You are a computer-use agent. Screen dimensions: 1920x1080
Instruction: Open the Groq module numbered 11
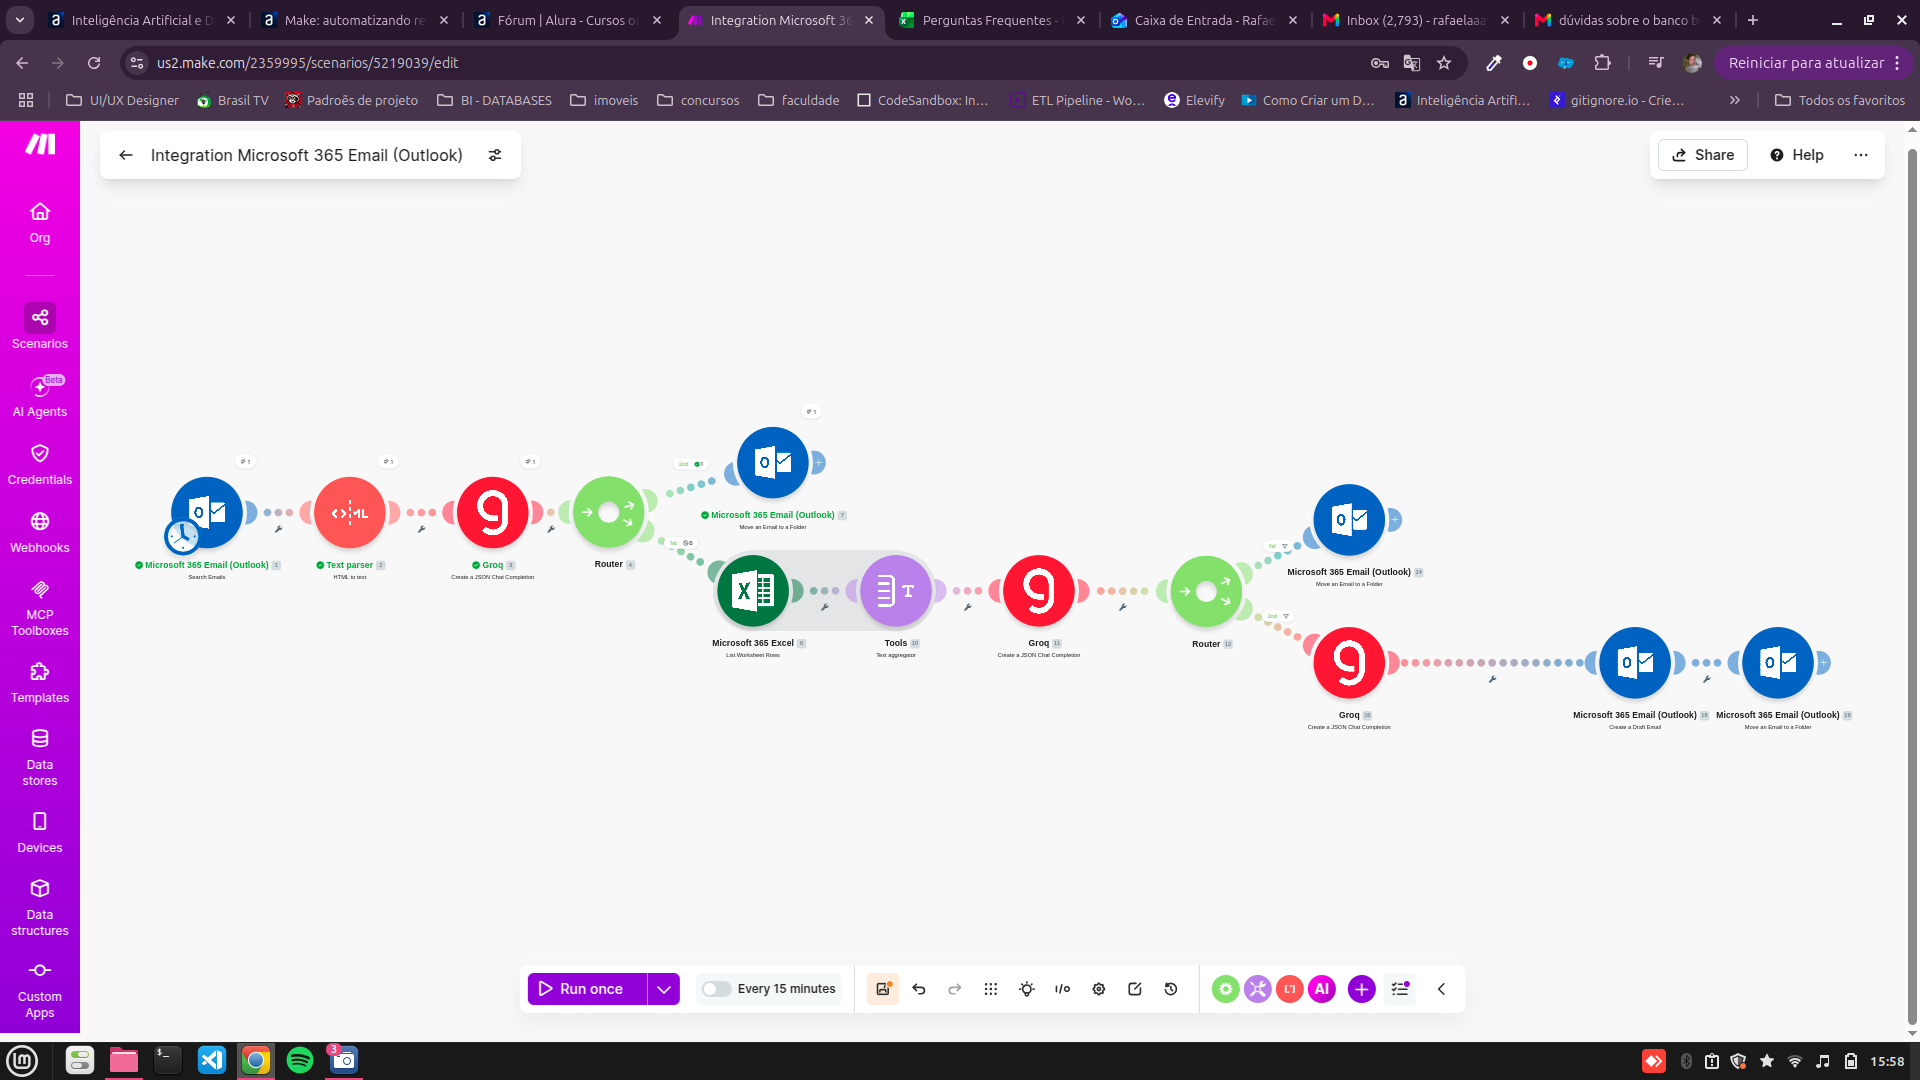click(x=1039, y=591)
